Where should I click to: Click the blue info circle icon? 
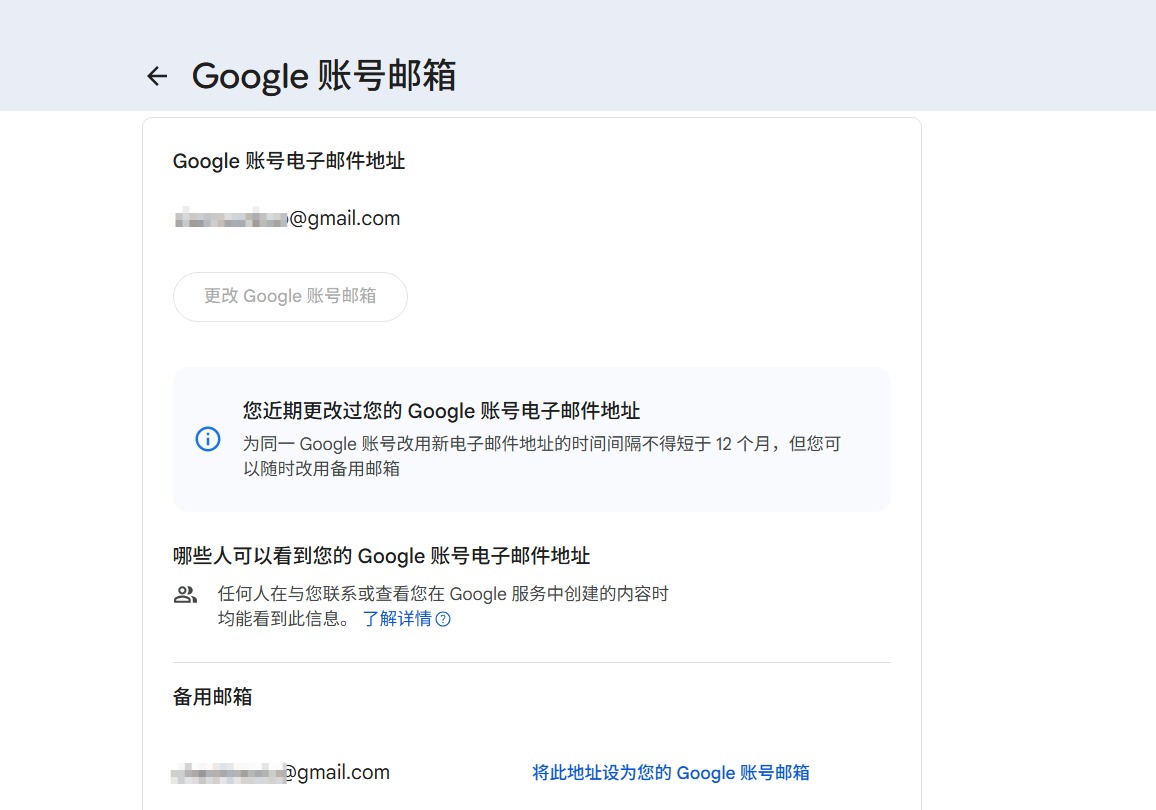[x=207, y=439]
